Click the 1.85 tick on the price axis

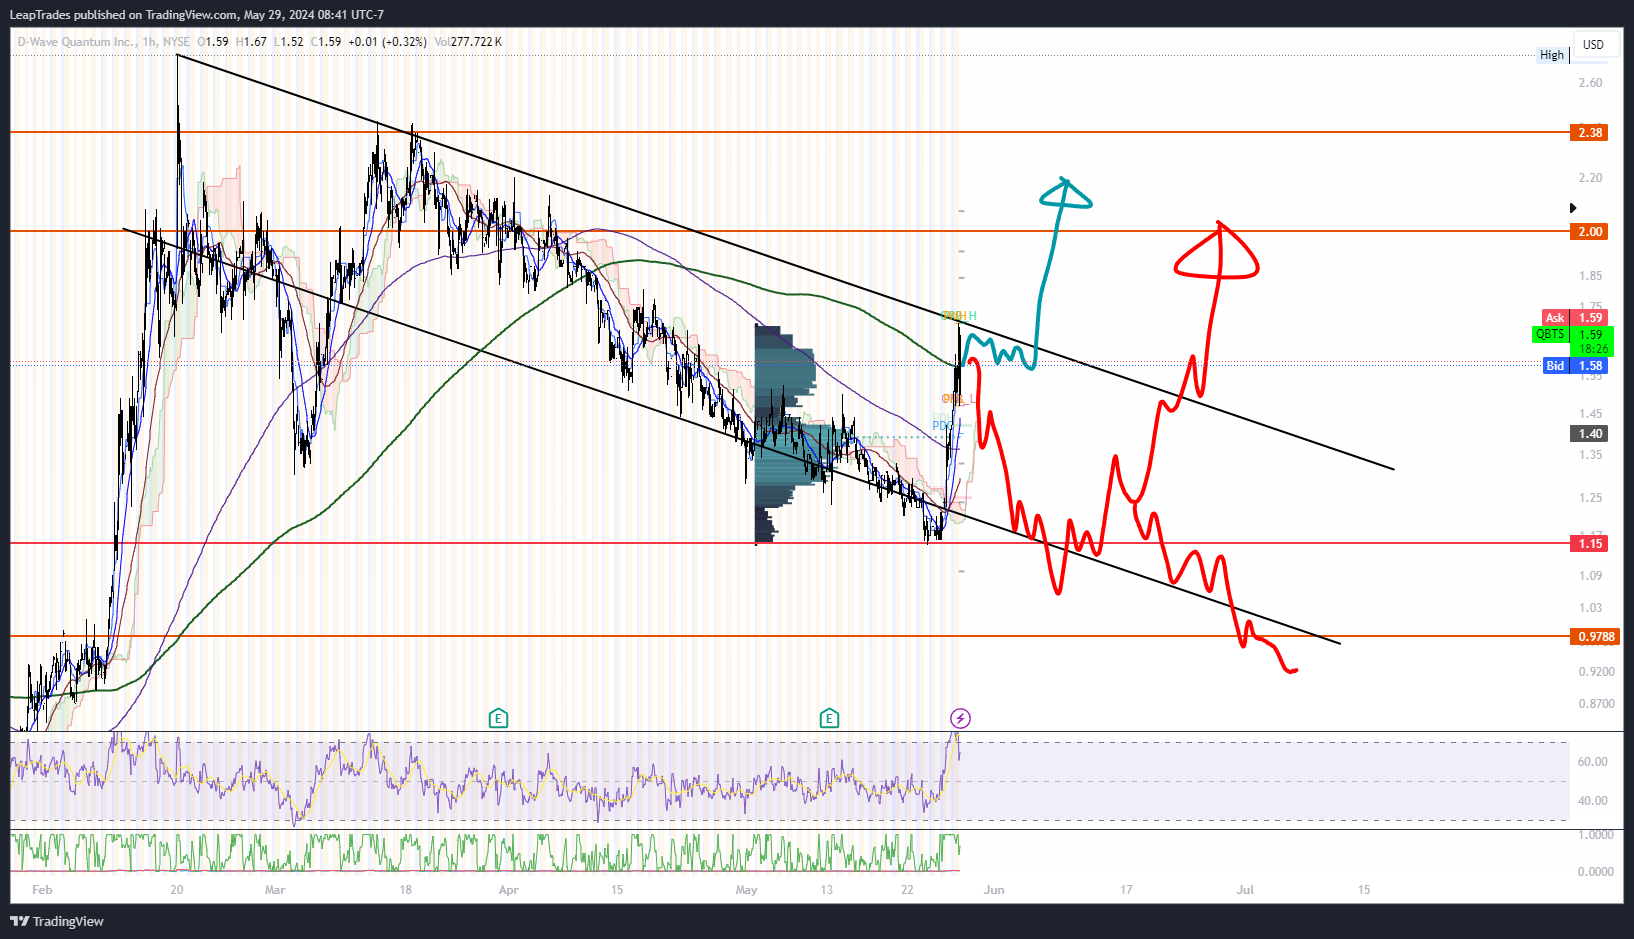1590,276
